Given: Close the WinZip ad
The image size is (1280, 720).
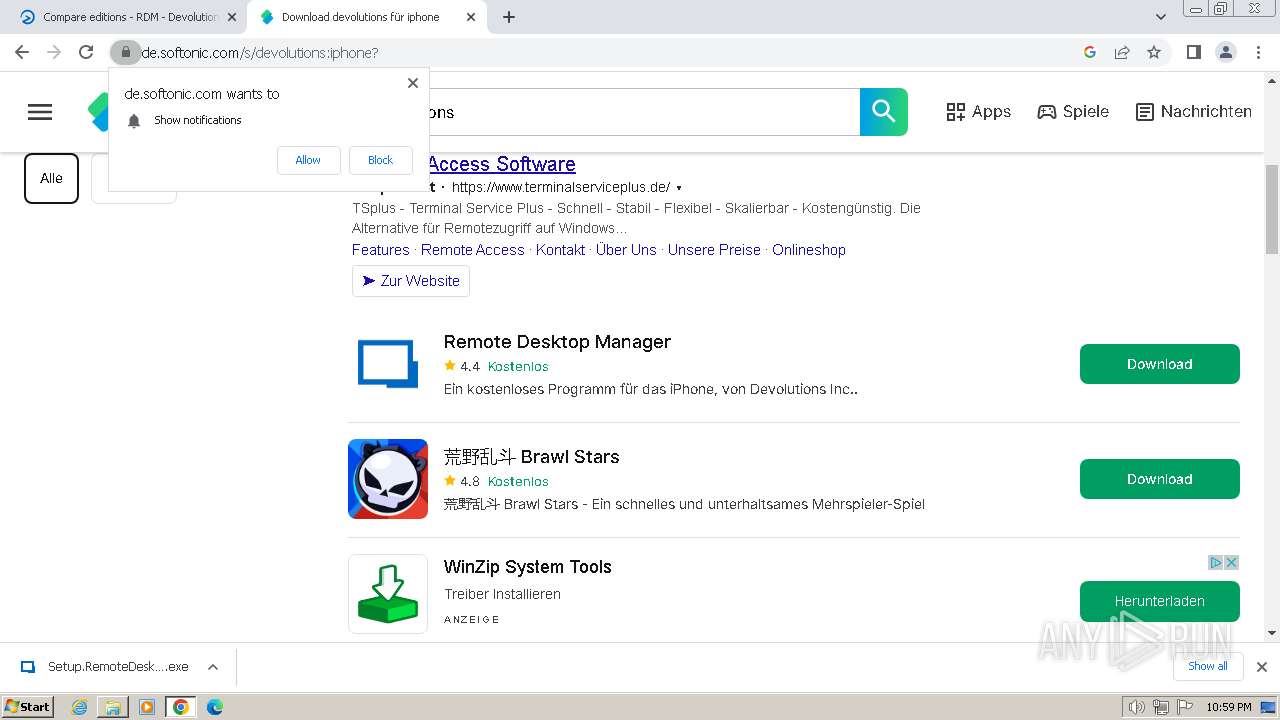Looking at the screenshot, I should click(1232, 563).
